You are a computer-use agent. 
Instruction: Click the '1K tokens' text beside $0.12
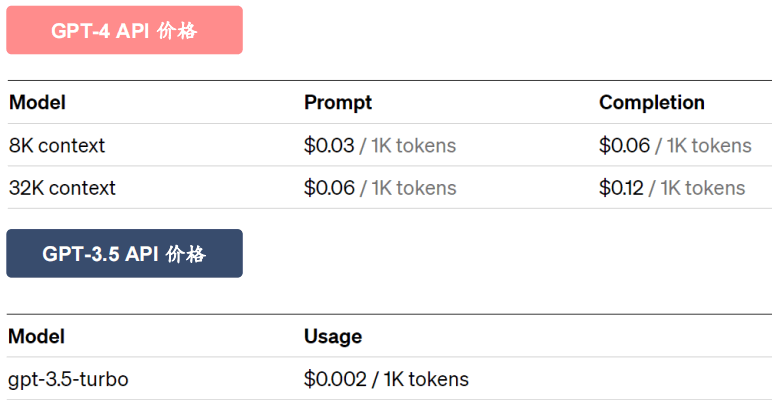pyautogui.click(x=703, y=188)
